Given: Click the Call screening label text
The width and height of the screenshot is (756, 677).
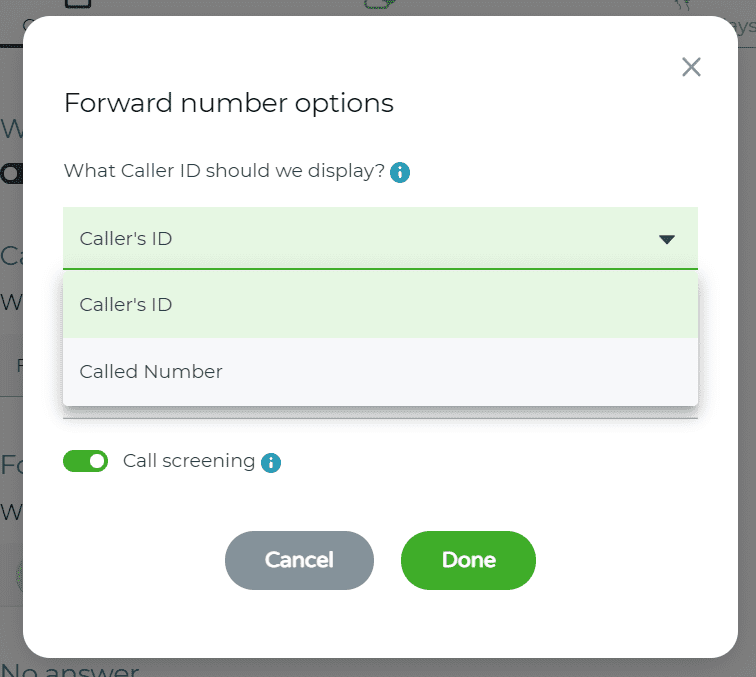Looking at the screenshot, I should click(189, 461).
